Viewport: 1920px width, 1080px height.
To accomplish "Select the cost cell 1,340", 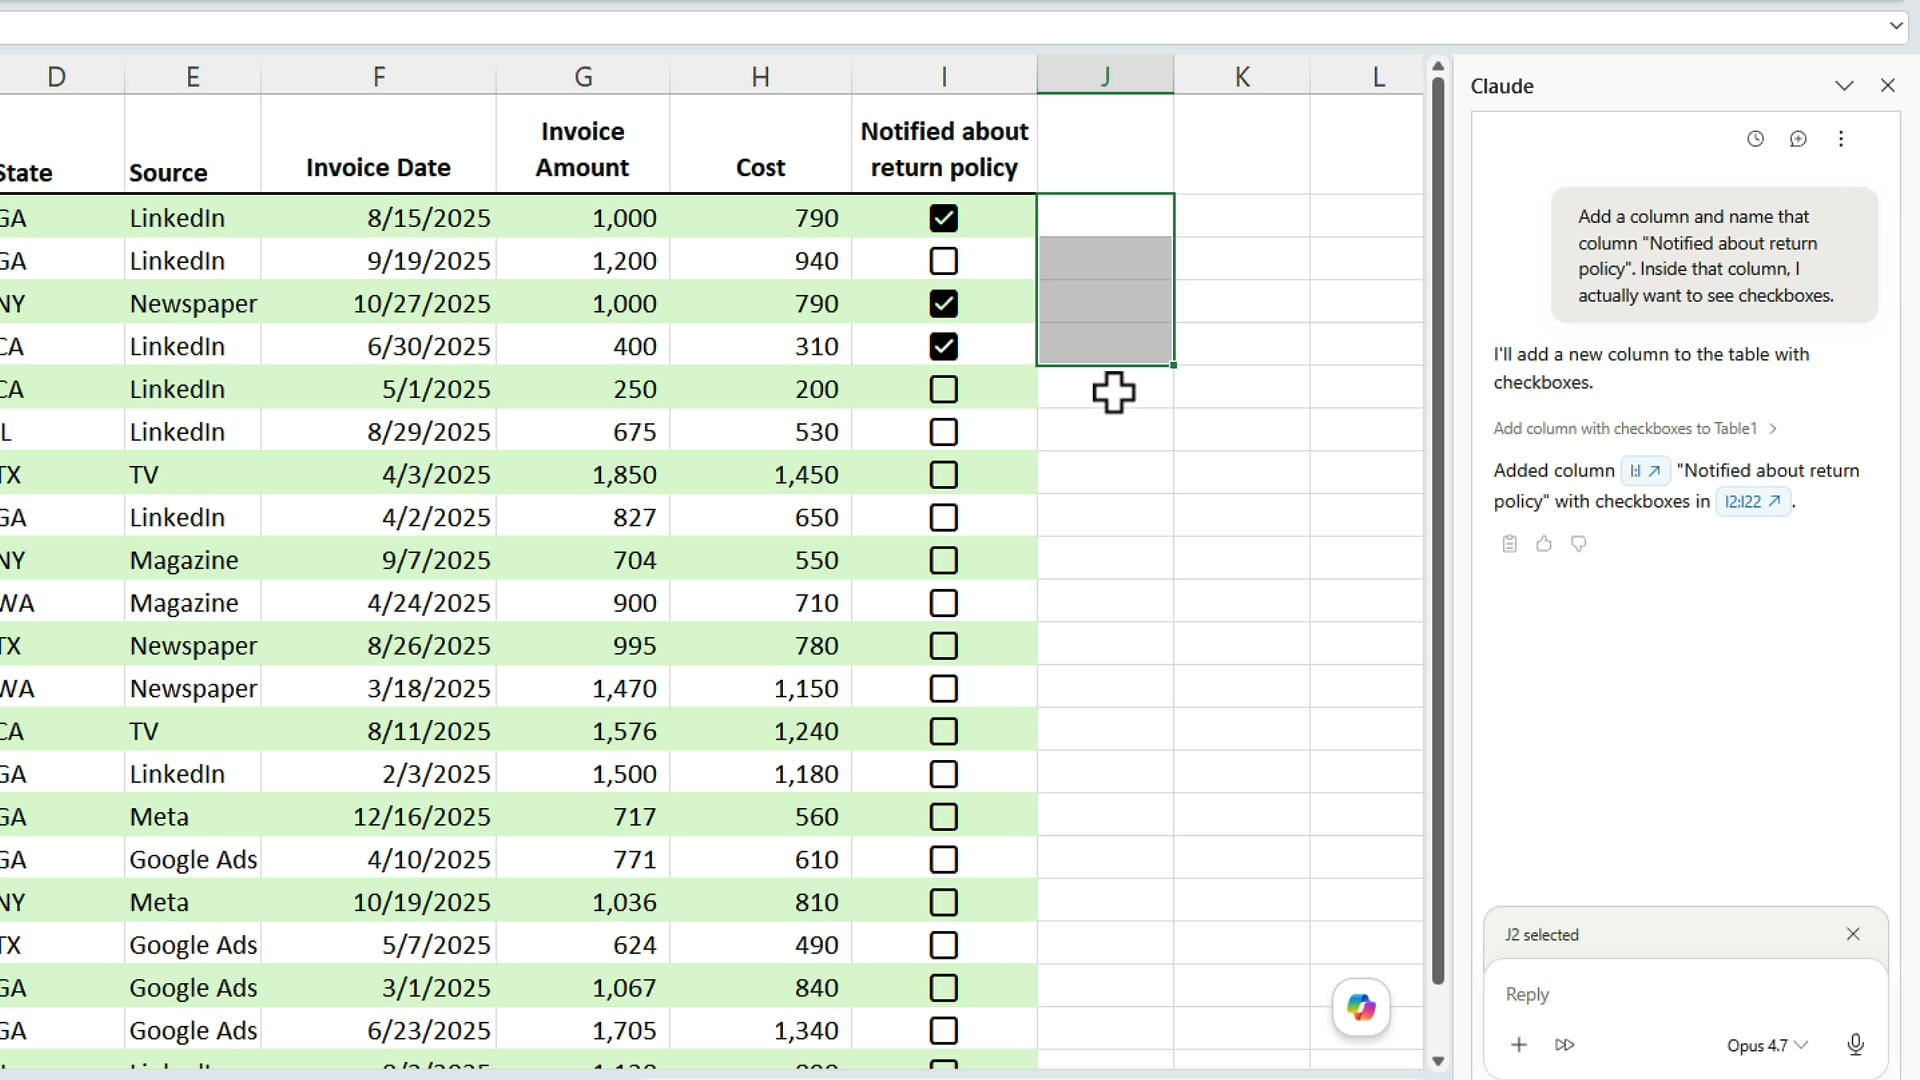I will [x=761, y=1030].
